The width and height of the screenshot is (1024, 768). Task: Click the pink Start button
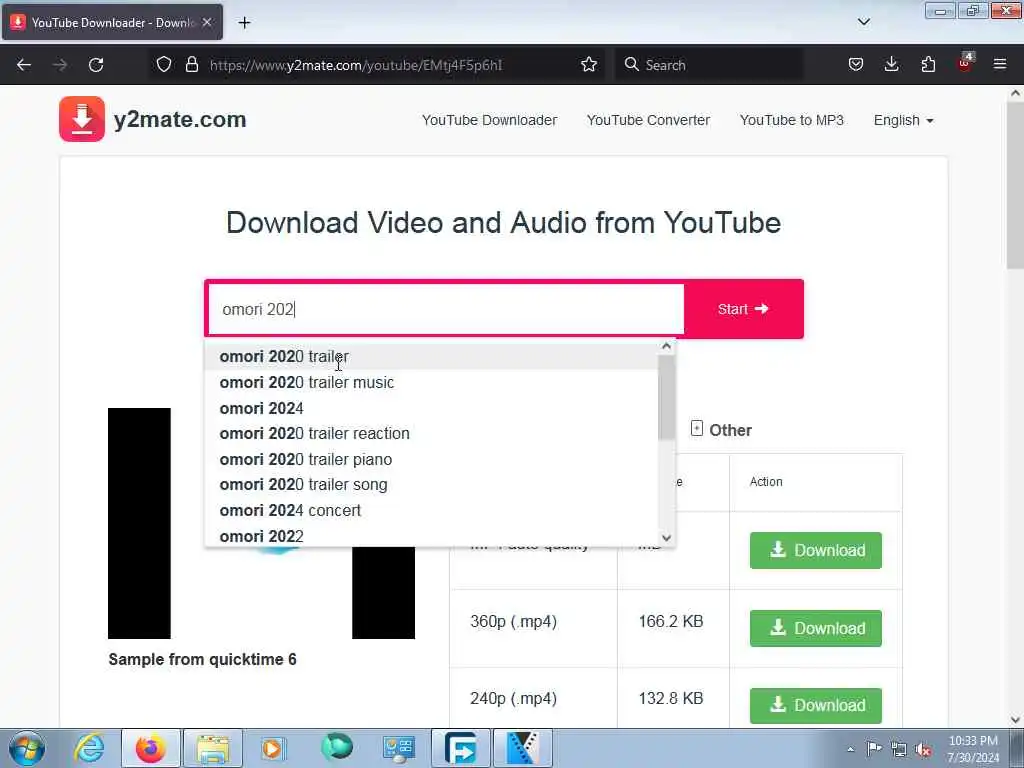(744, 309)
